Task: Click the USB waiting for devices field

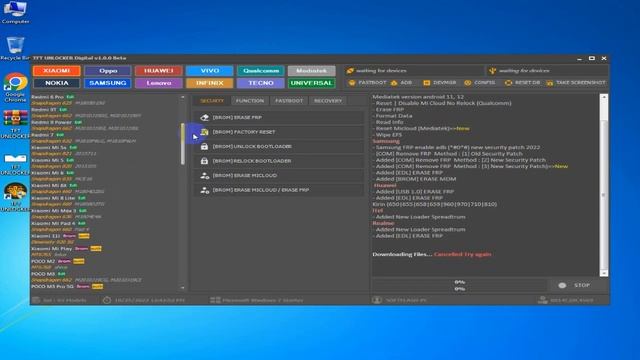Action: click(547, 71)
